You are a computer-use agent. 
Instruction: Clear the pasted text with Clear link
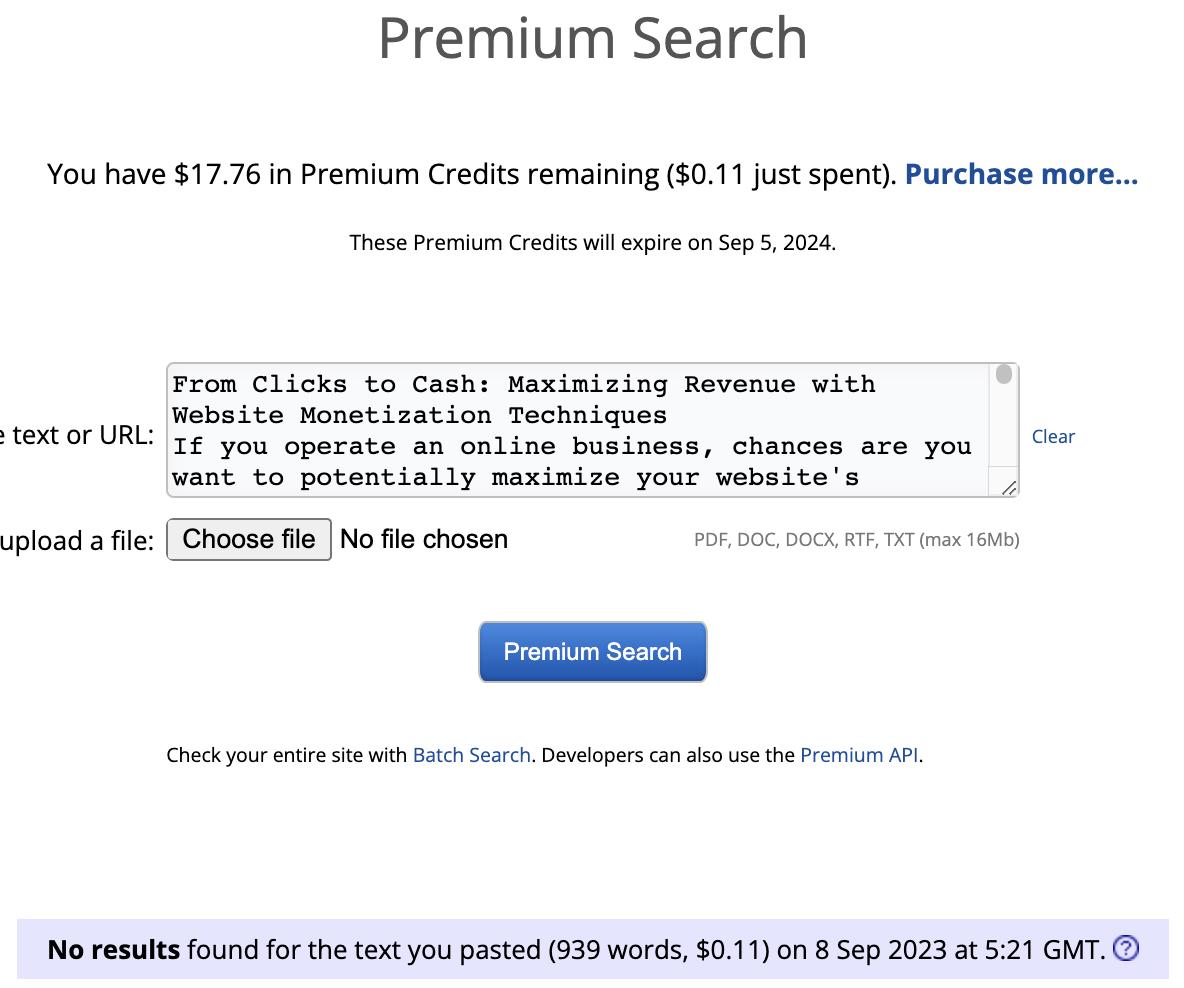(x=1053, y=437)
